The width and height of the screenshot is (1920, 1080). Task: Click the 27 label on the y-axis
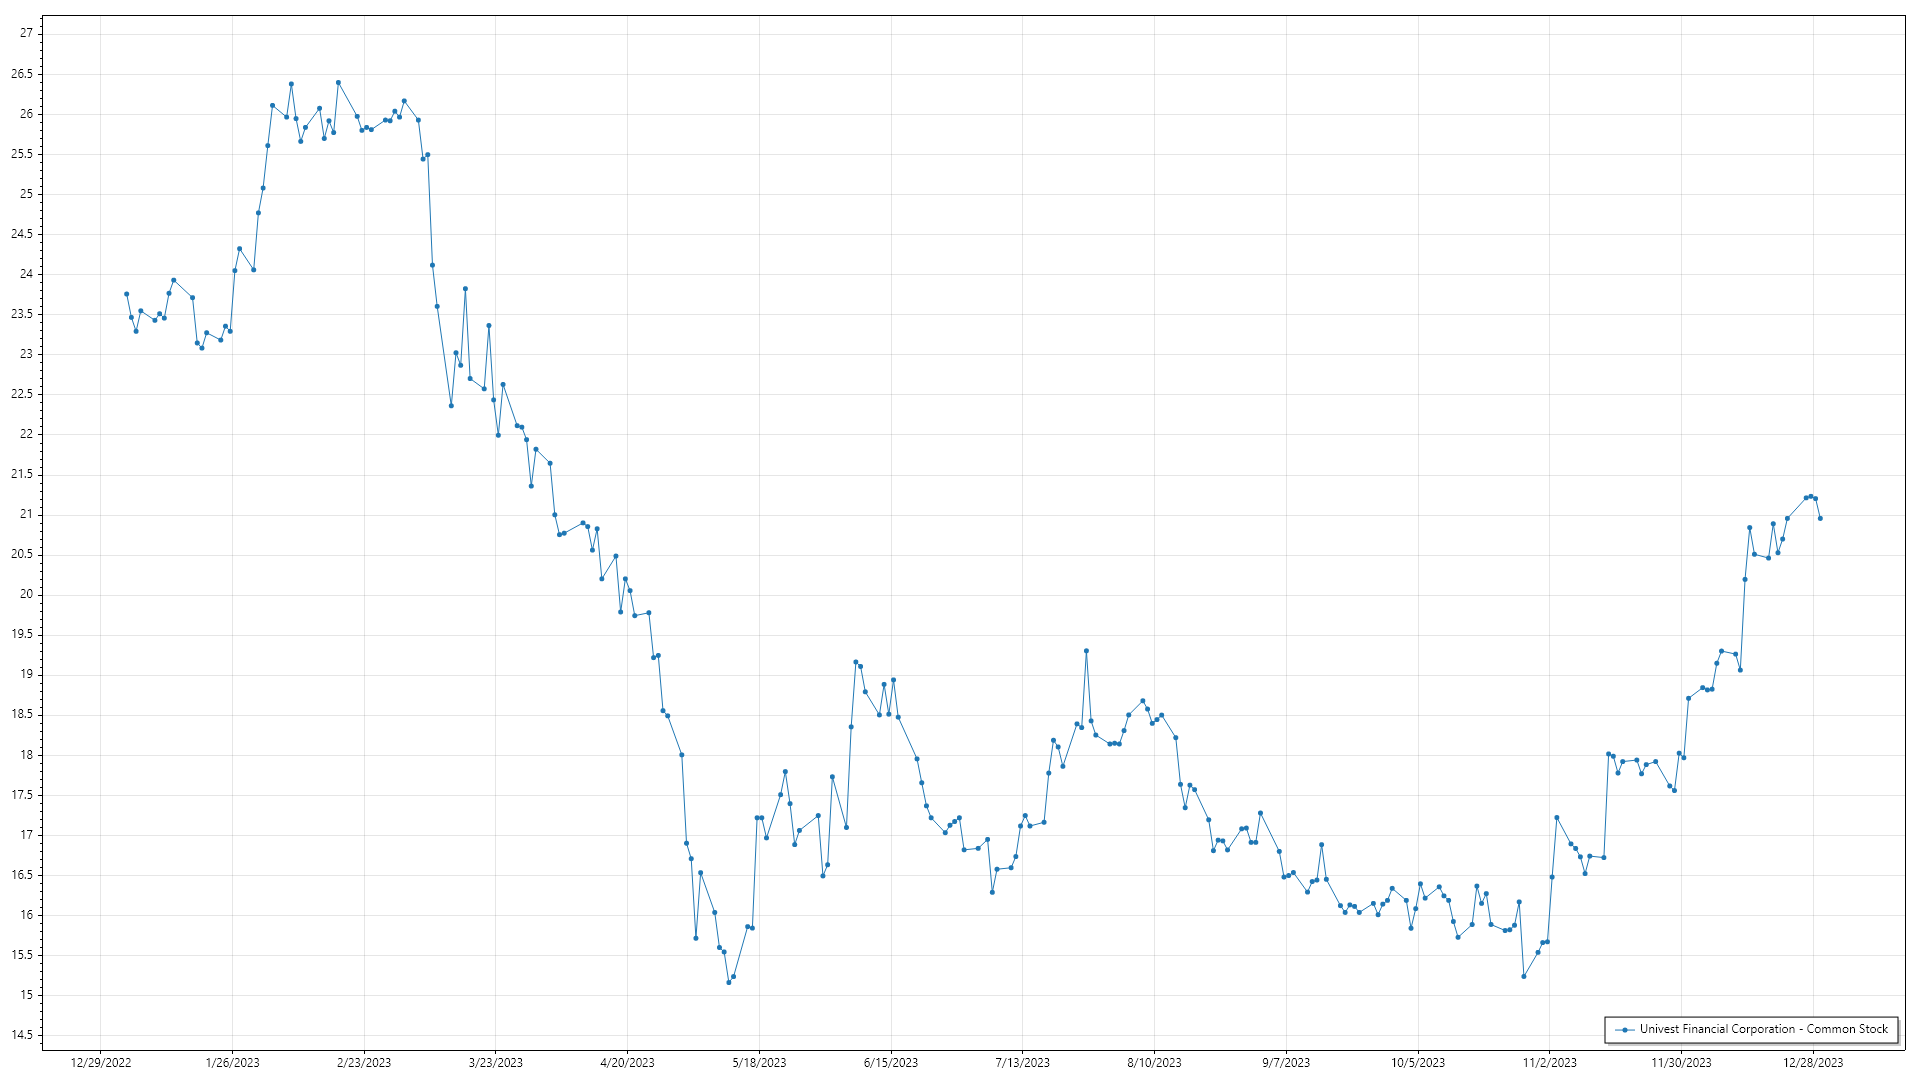[x=26, y=33]
